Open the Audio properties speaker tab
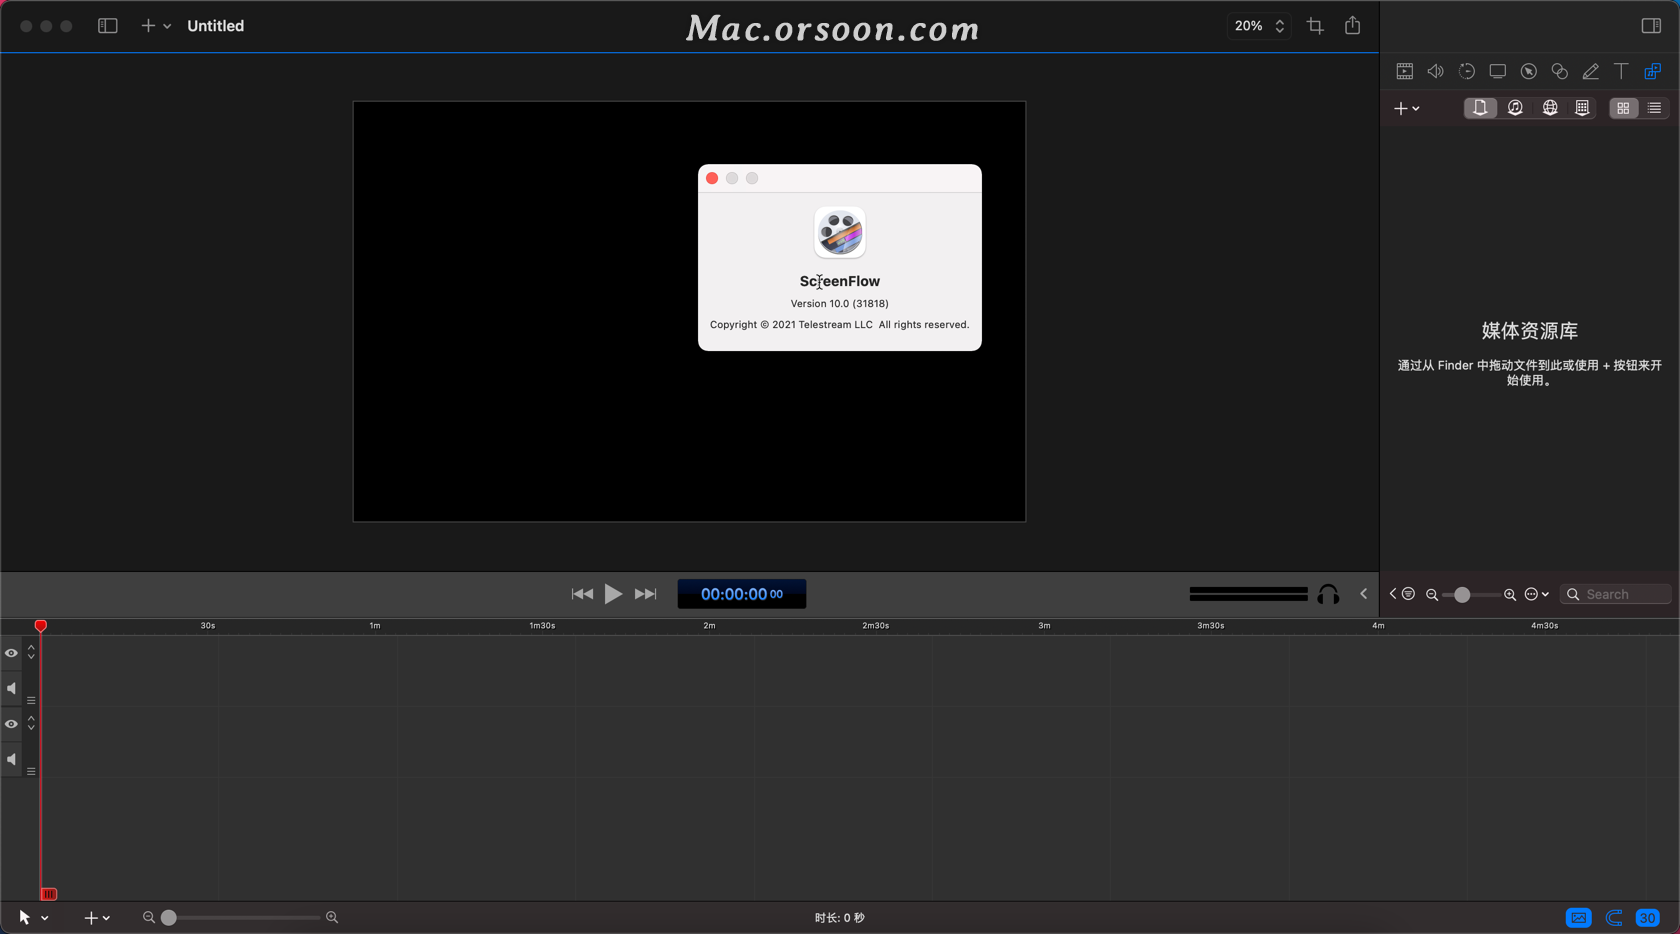1680x934 pixels. click(x=1436, y=71)
